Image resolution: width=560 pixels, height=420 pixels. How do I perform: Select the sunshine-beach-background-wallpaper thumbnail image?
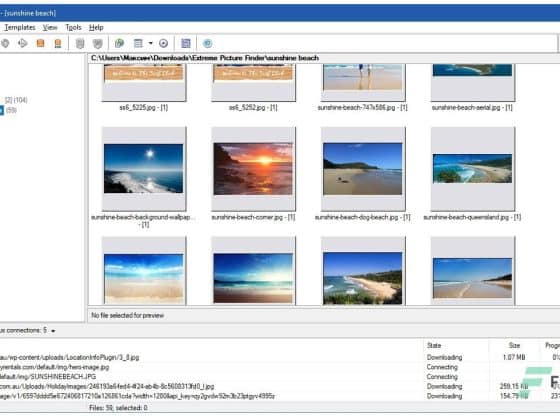[x=144, y=169]
